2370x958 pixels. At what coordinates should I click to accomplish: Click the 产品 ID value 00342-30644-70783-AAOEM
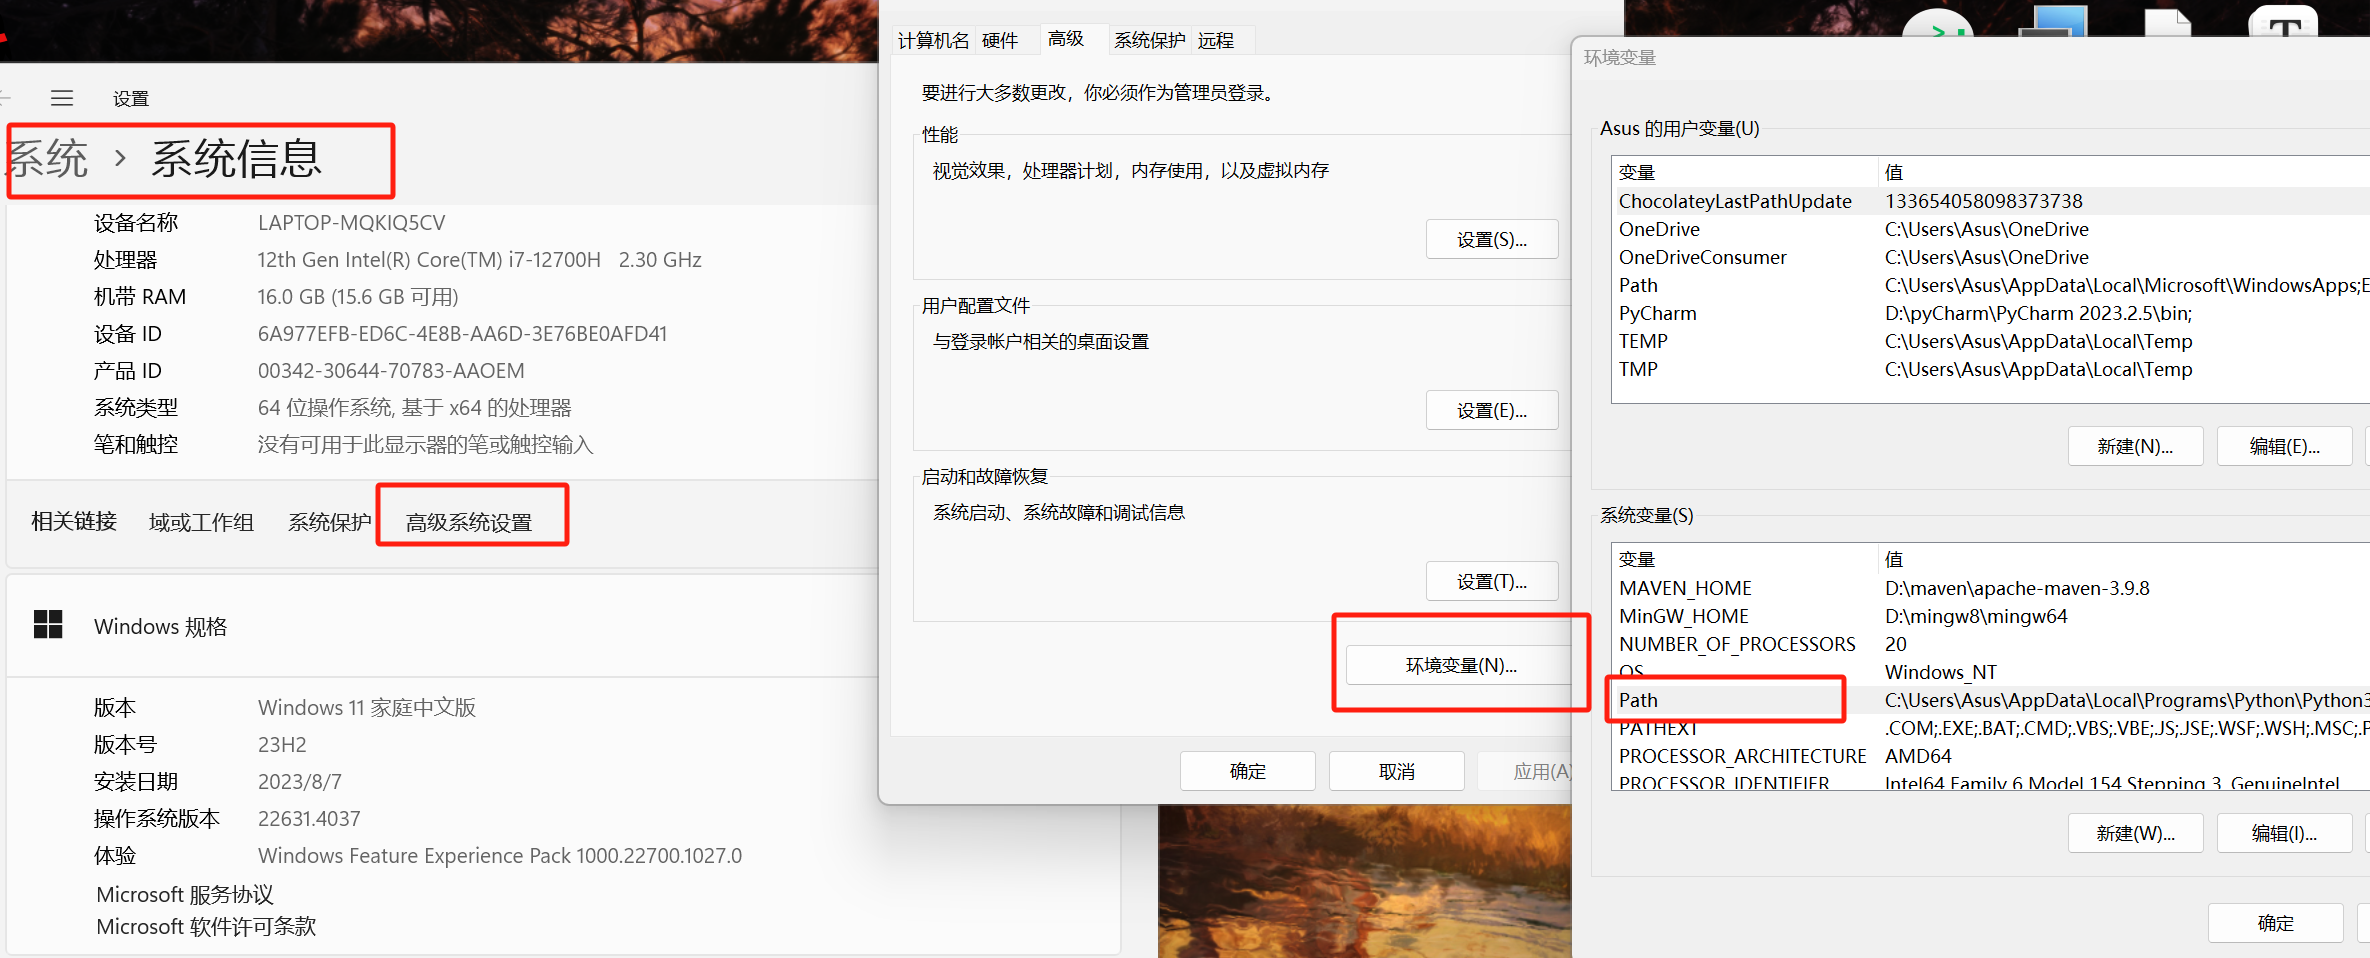[x=391, y=370]
